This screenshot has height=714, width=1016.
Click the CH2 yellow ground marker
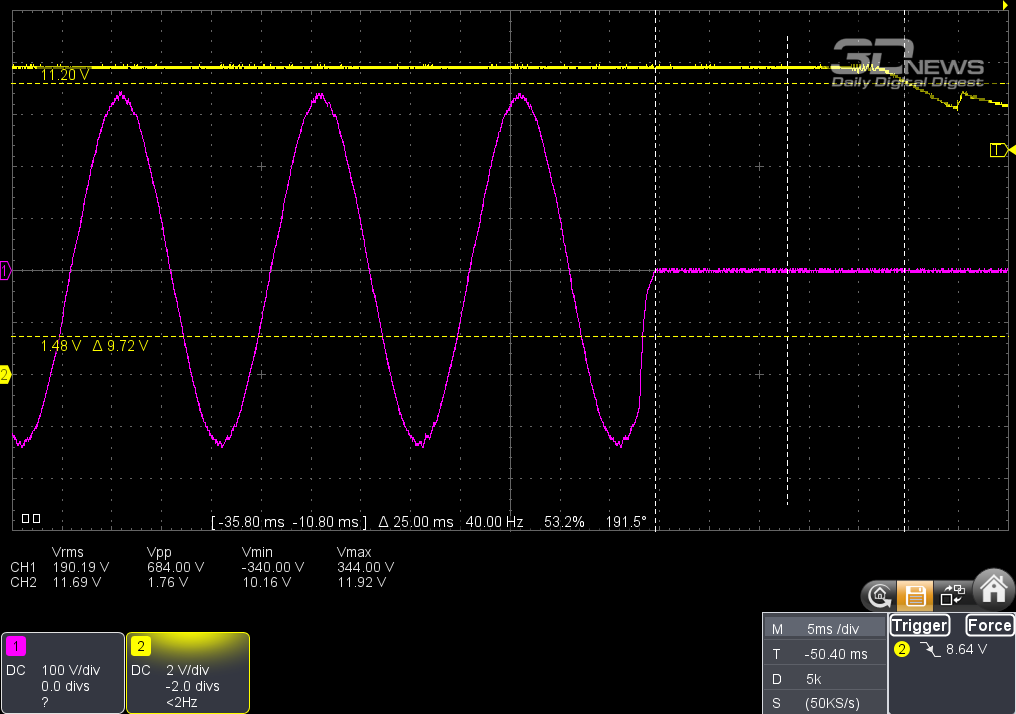5,375
